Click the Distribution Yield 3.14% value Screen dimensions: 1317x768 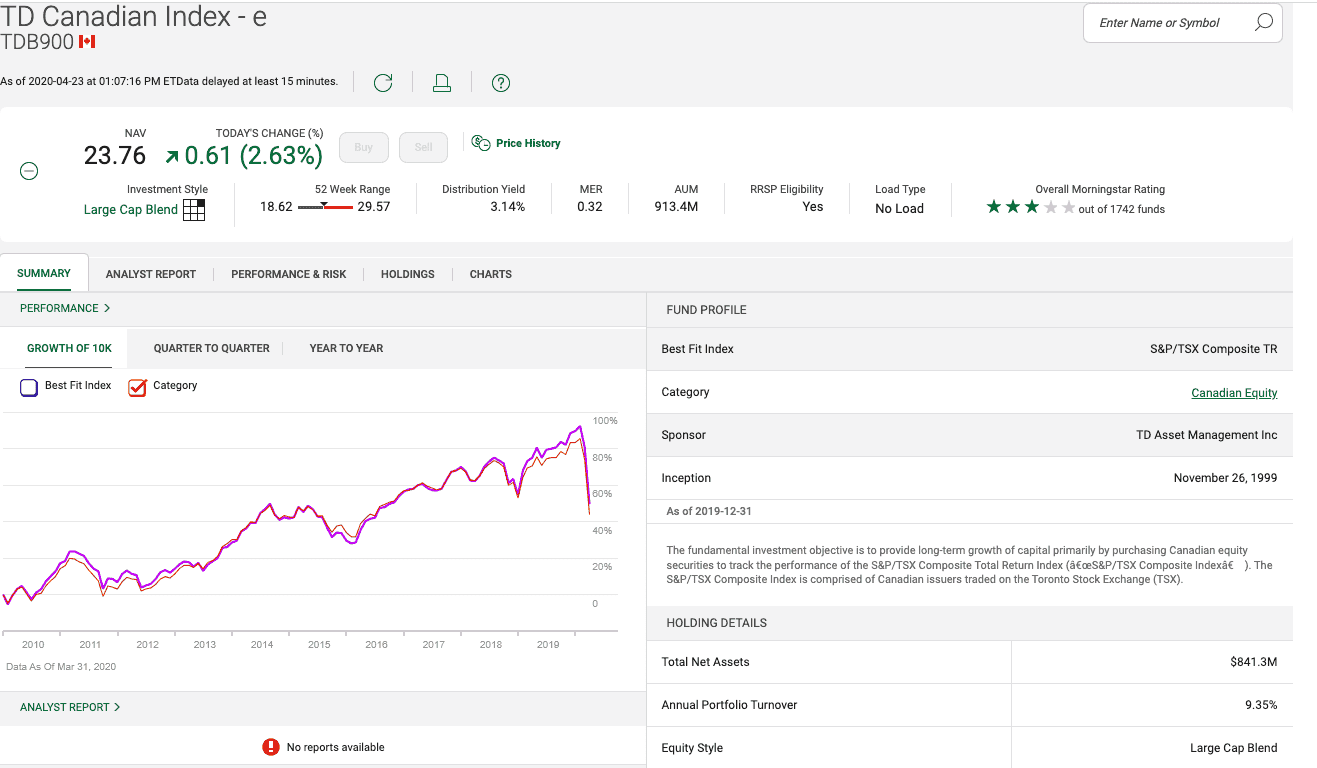507,207
